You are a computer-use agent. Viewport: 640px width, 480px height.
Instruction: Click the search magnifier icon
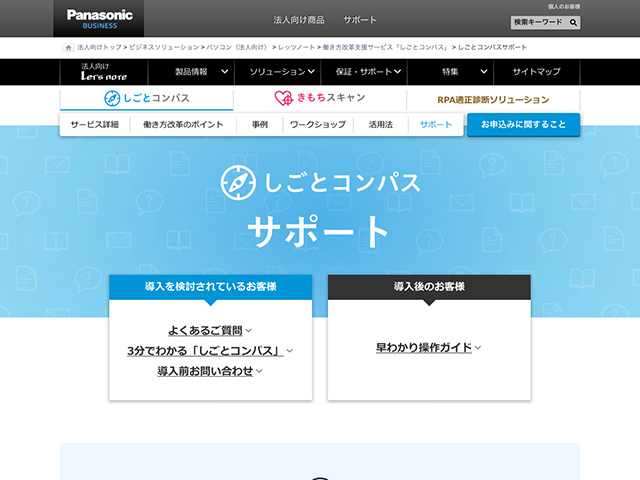pos(573,22)
